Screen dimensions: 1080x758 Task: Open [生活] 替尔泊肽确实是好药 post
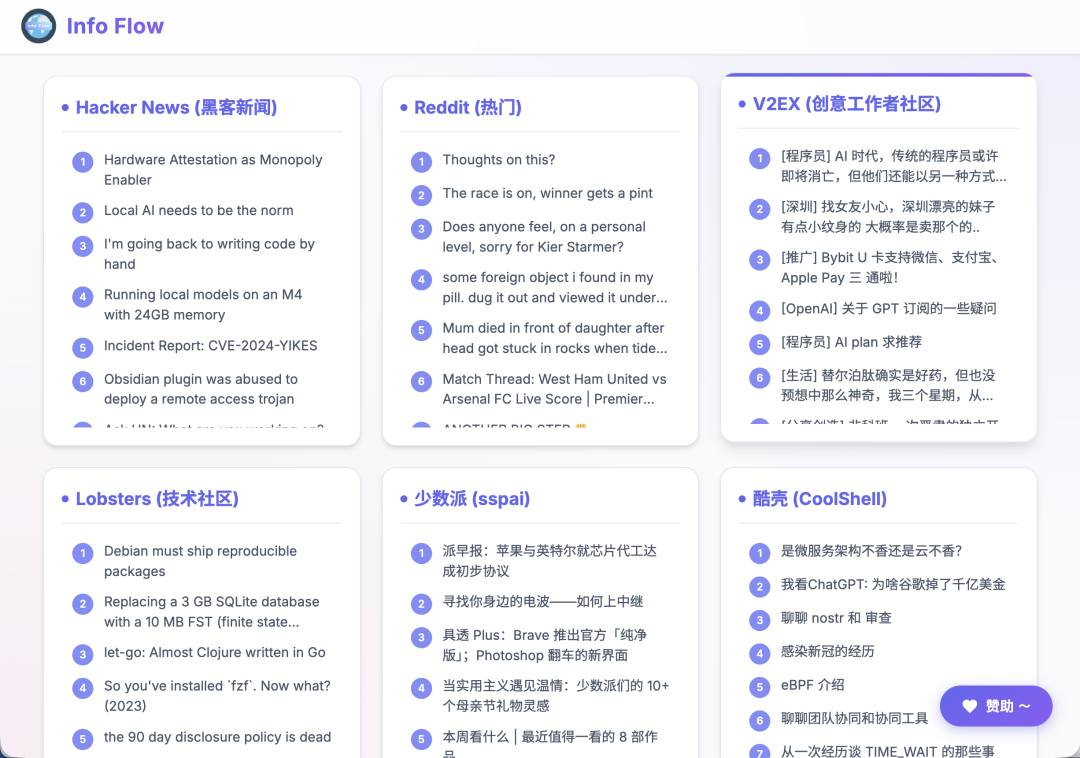tap(888, 386)
